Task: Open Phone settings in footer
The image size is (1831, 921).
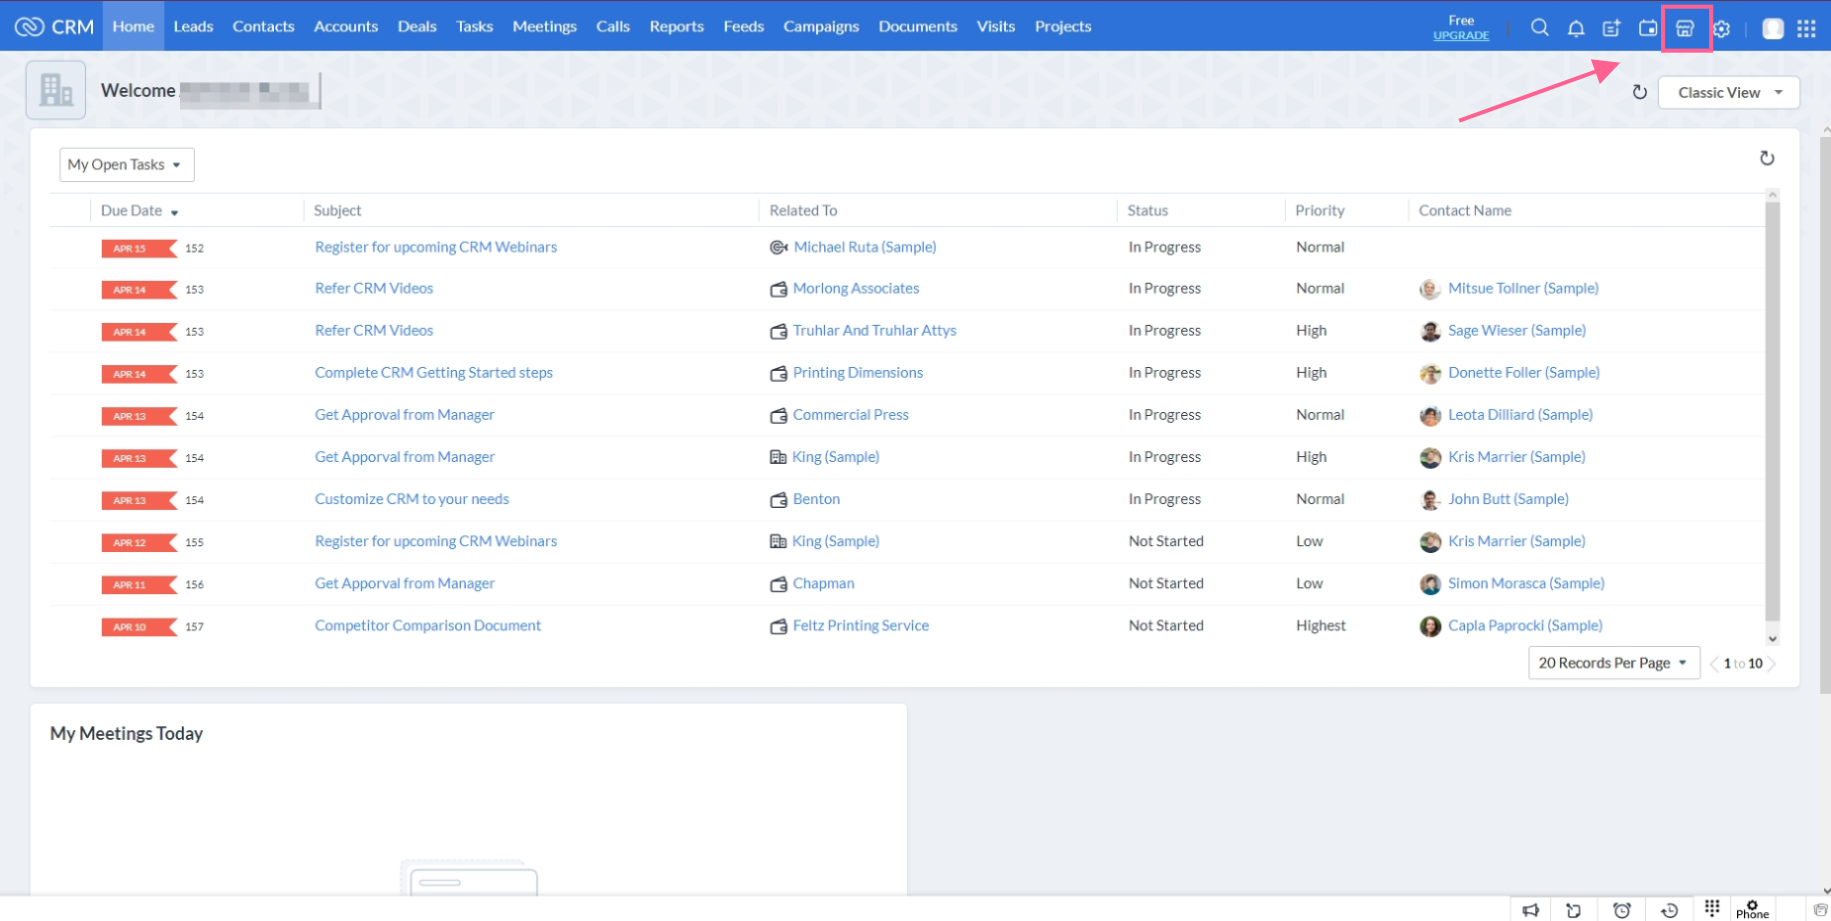Action: [1752, 909]
